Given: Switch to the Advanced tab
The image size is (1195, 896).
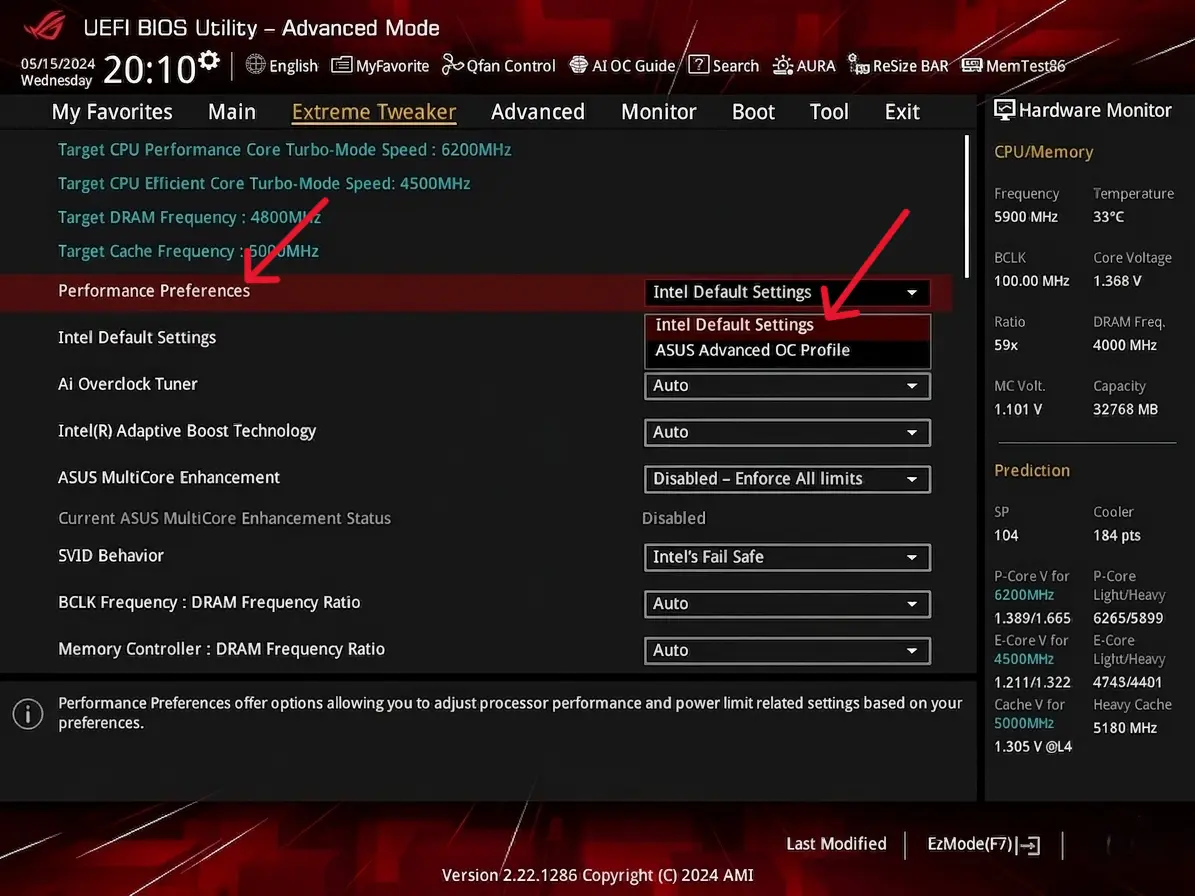Looking at the screenshot, I should tap(538, 112).
